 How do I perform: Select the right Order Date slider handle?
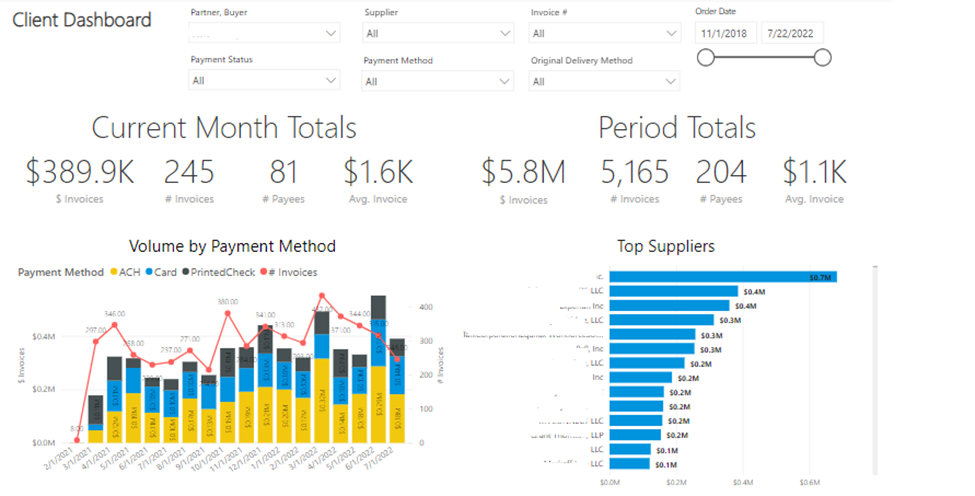tap(823, 58)
